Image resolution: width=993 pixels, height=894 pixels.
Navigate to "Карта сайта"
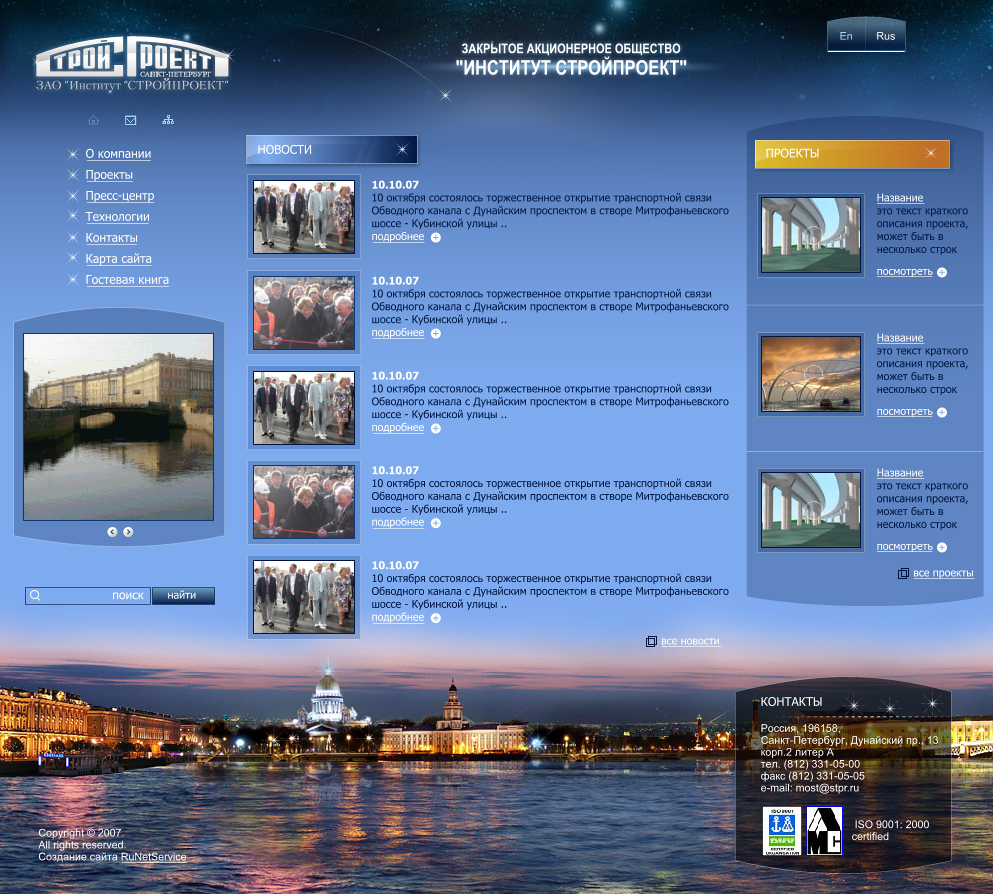pyautogui.click(x=118, y=258)
